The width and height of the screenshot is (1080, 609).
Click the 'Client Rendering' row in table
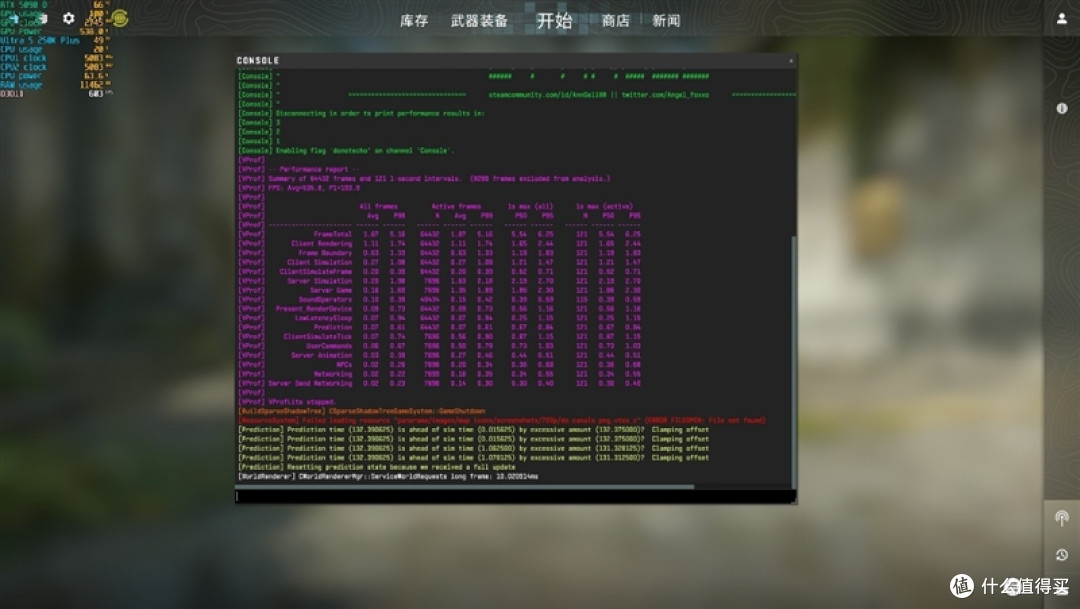(x=439, y=244)
